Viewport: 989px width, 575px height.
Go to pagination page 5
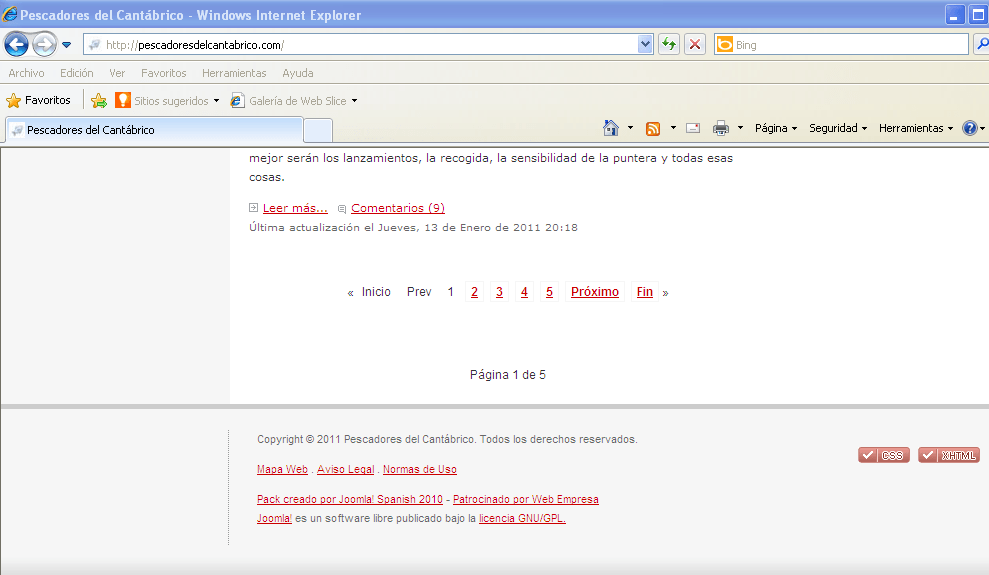(549, 292)
